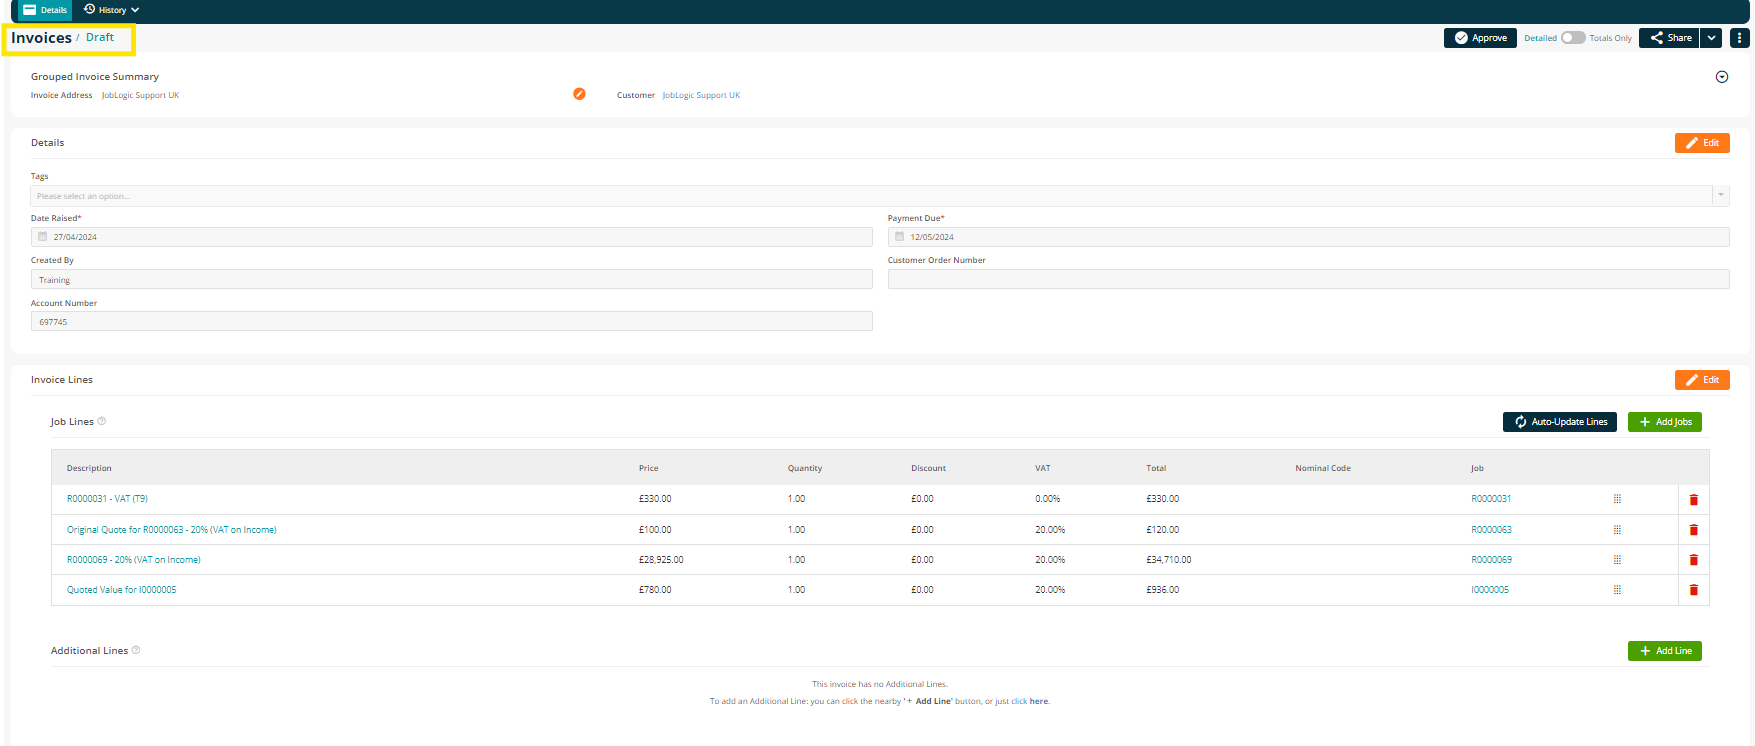Expand the History menu
The image size is (1755, 746).
tap(111, 10)
